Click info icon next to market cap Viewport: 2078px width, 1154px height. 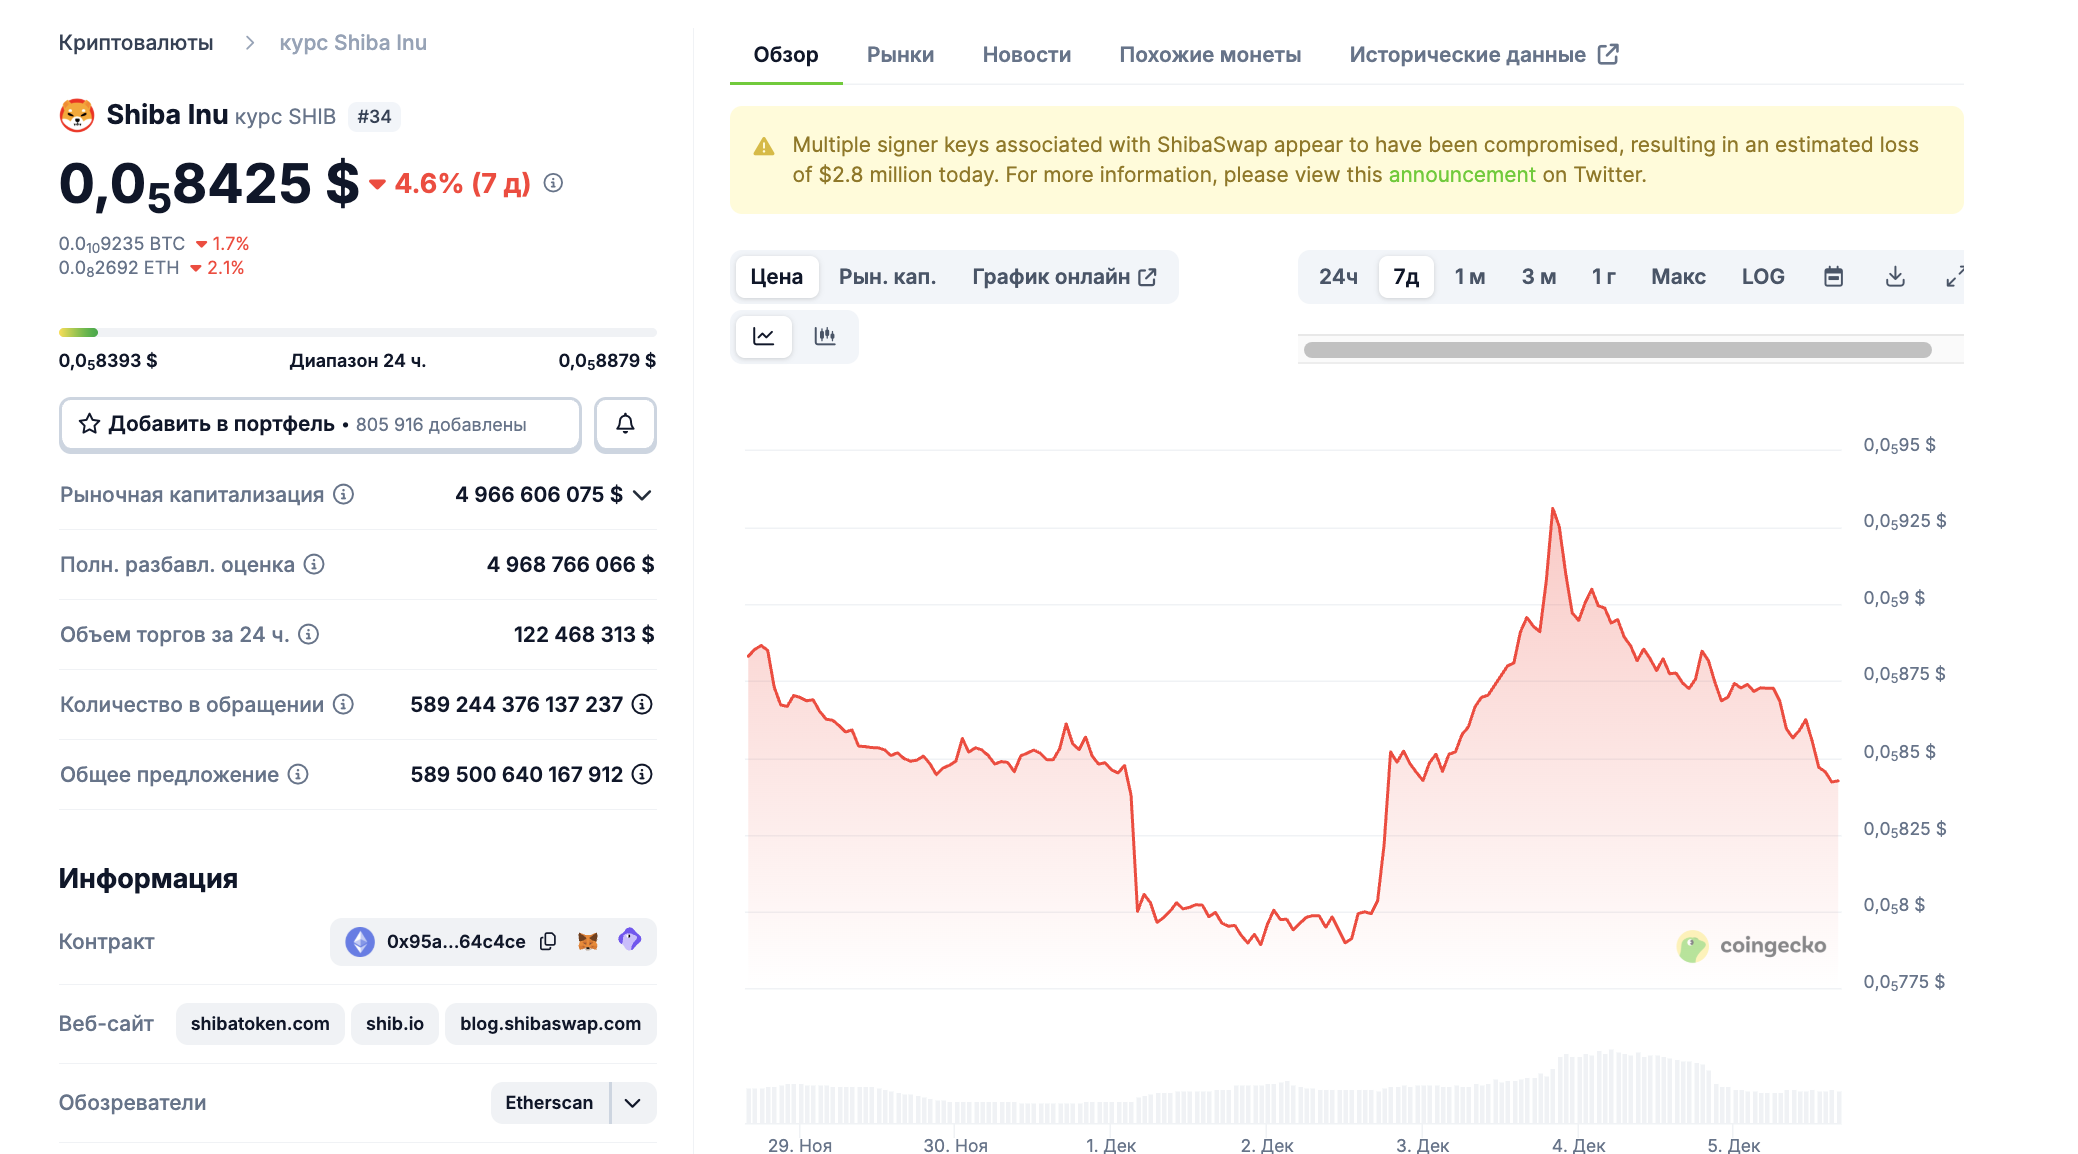tap(344, 494)
